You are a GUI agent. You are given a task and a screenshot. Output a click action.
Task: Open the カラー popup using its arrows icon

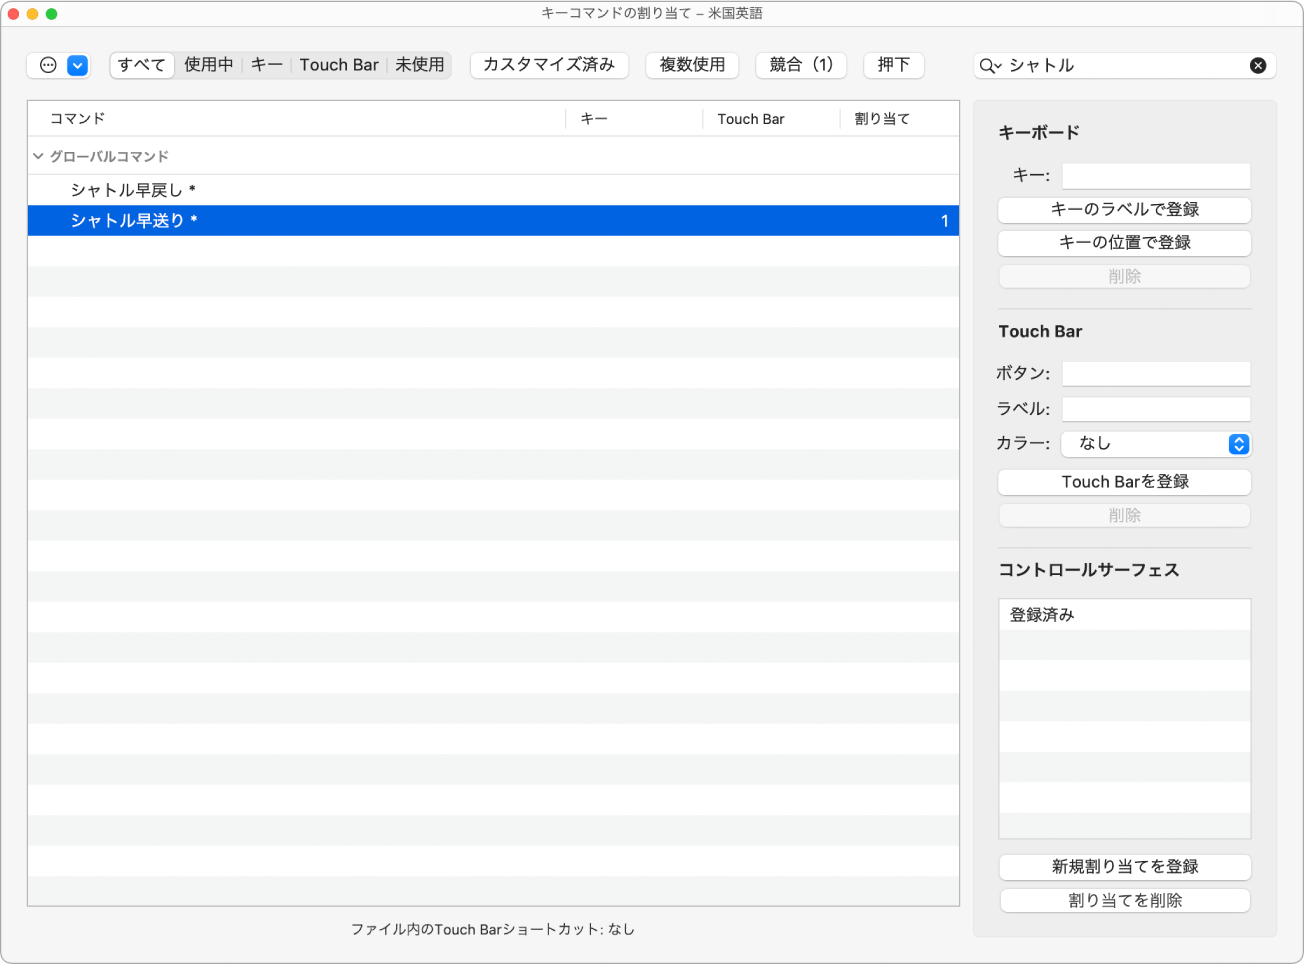1239,444
